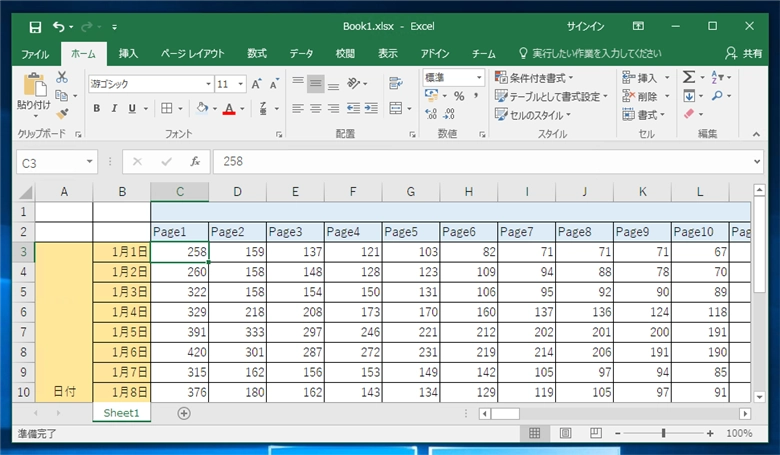Click the Insert Function fx icon
This screenshot has height=455, width=780.
point(195,162)
